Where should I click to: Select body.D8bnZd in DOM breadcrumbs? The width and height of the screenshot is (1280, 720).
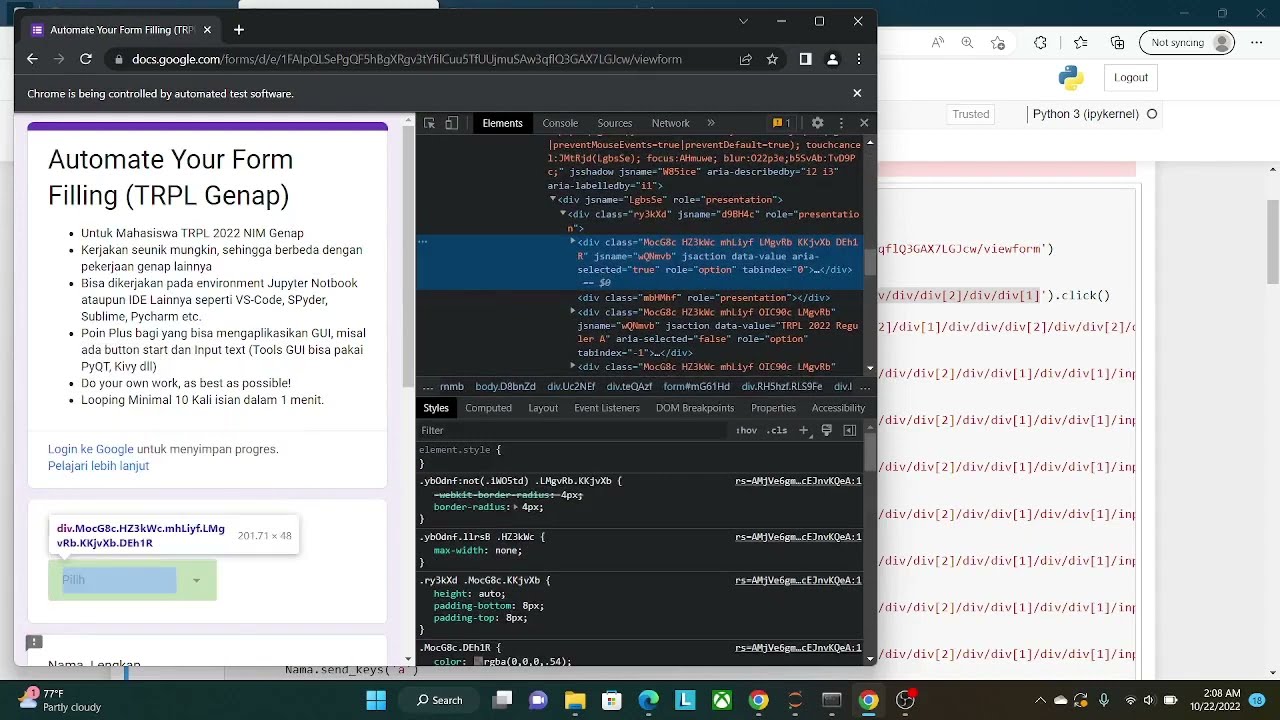505,386
